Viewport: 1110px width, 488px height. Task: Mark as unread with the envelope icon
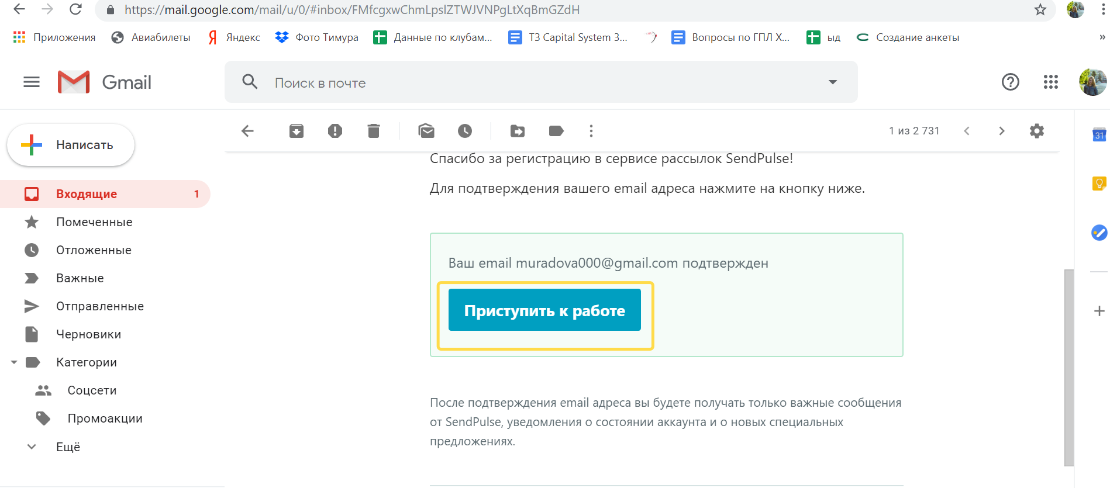(x=427, y=131)
